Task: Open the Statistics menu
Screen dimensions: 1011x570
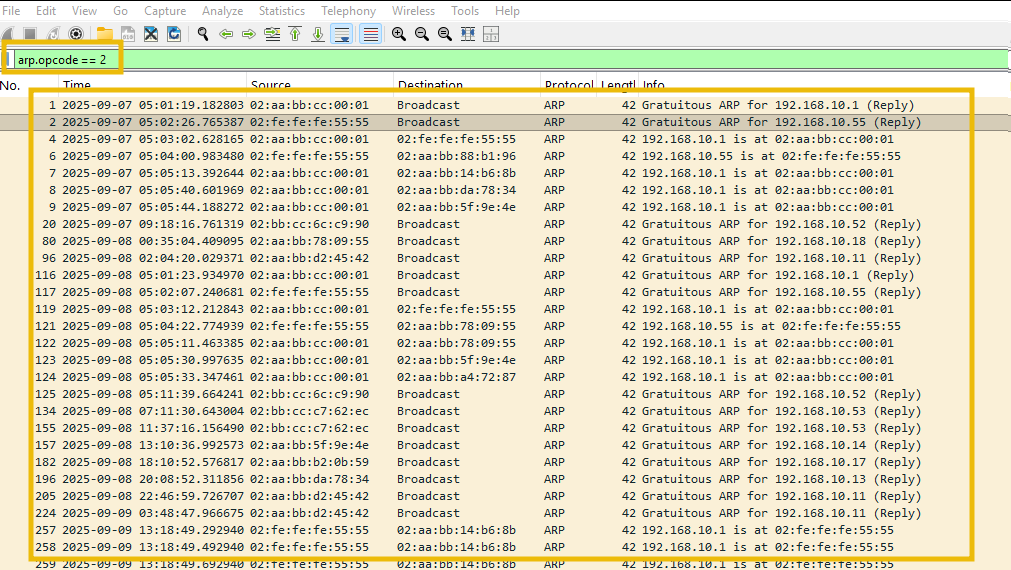Action: [x=282, y=11]
